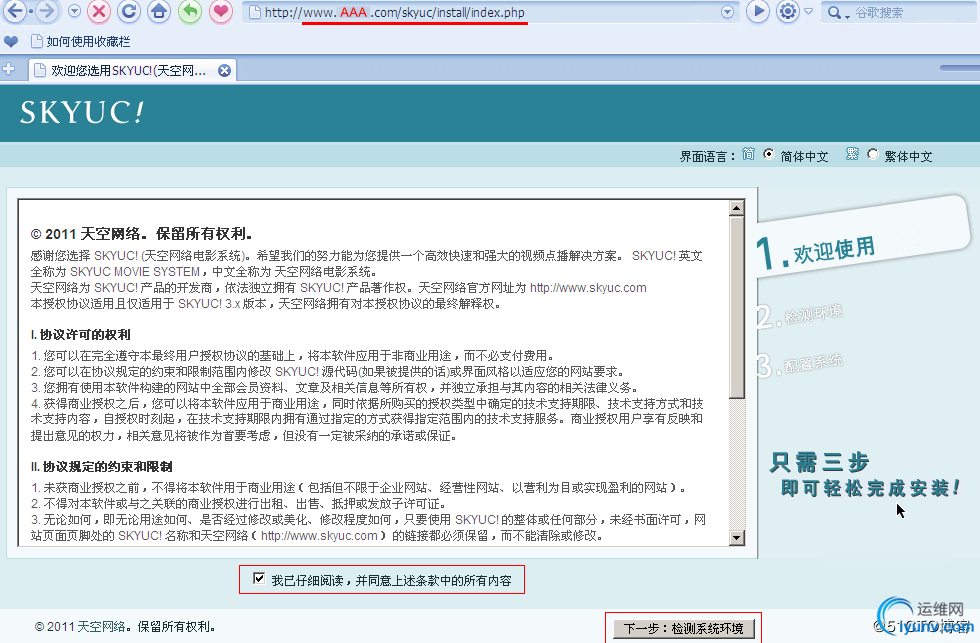Click the Refresh page button
This screenshot has height=643, width=980.
pos(129,11)
